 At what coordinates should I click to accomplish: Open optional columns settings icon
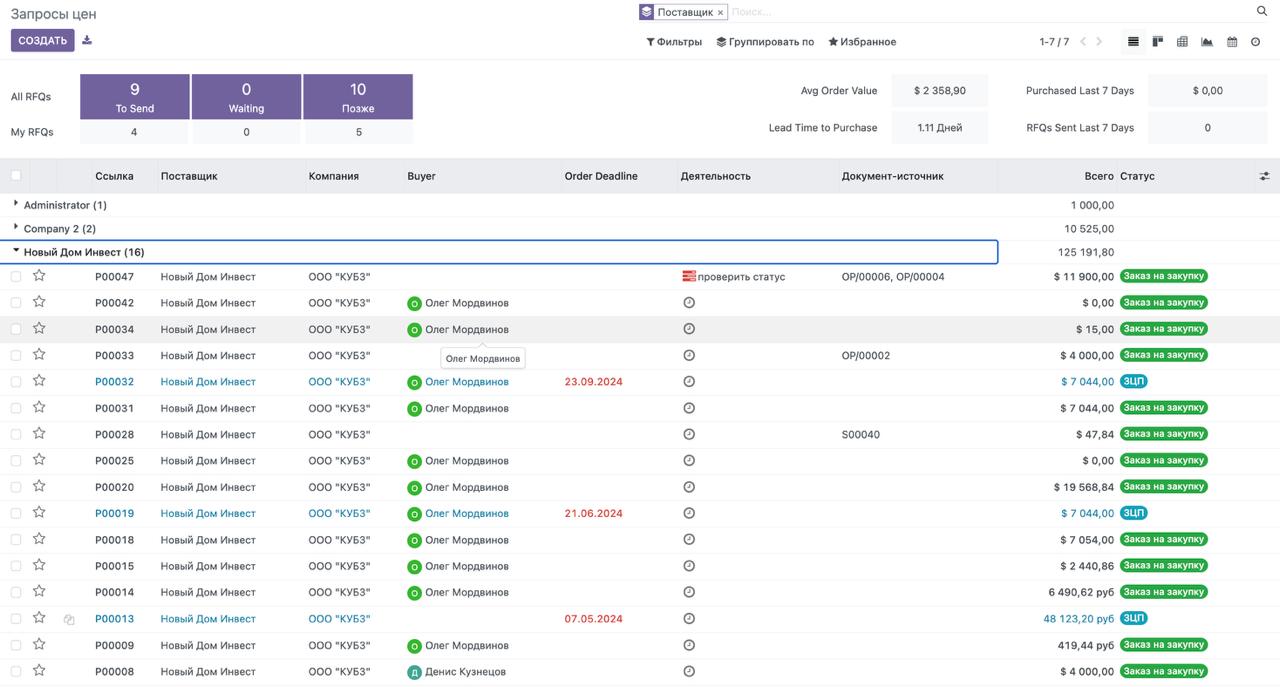[1264, 176]
